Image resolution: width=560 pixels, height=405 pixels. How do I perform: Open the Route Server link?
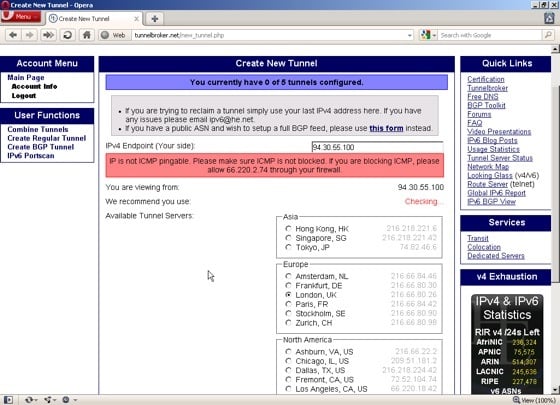point(488,184)
